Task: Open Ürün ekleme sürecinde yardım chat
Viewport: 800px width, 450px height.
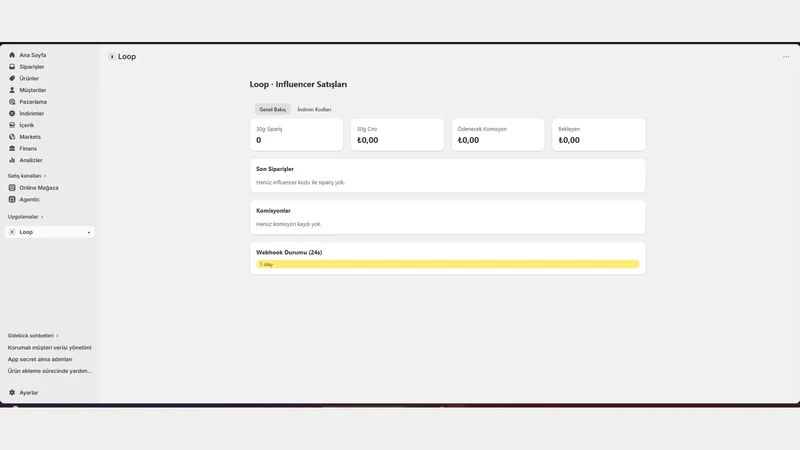Action: (x=49, y=371)
